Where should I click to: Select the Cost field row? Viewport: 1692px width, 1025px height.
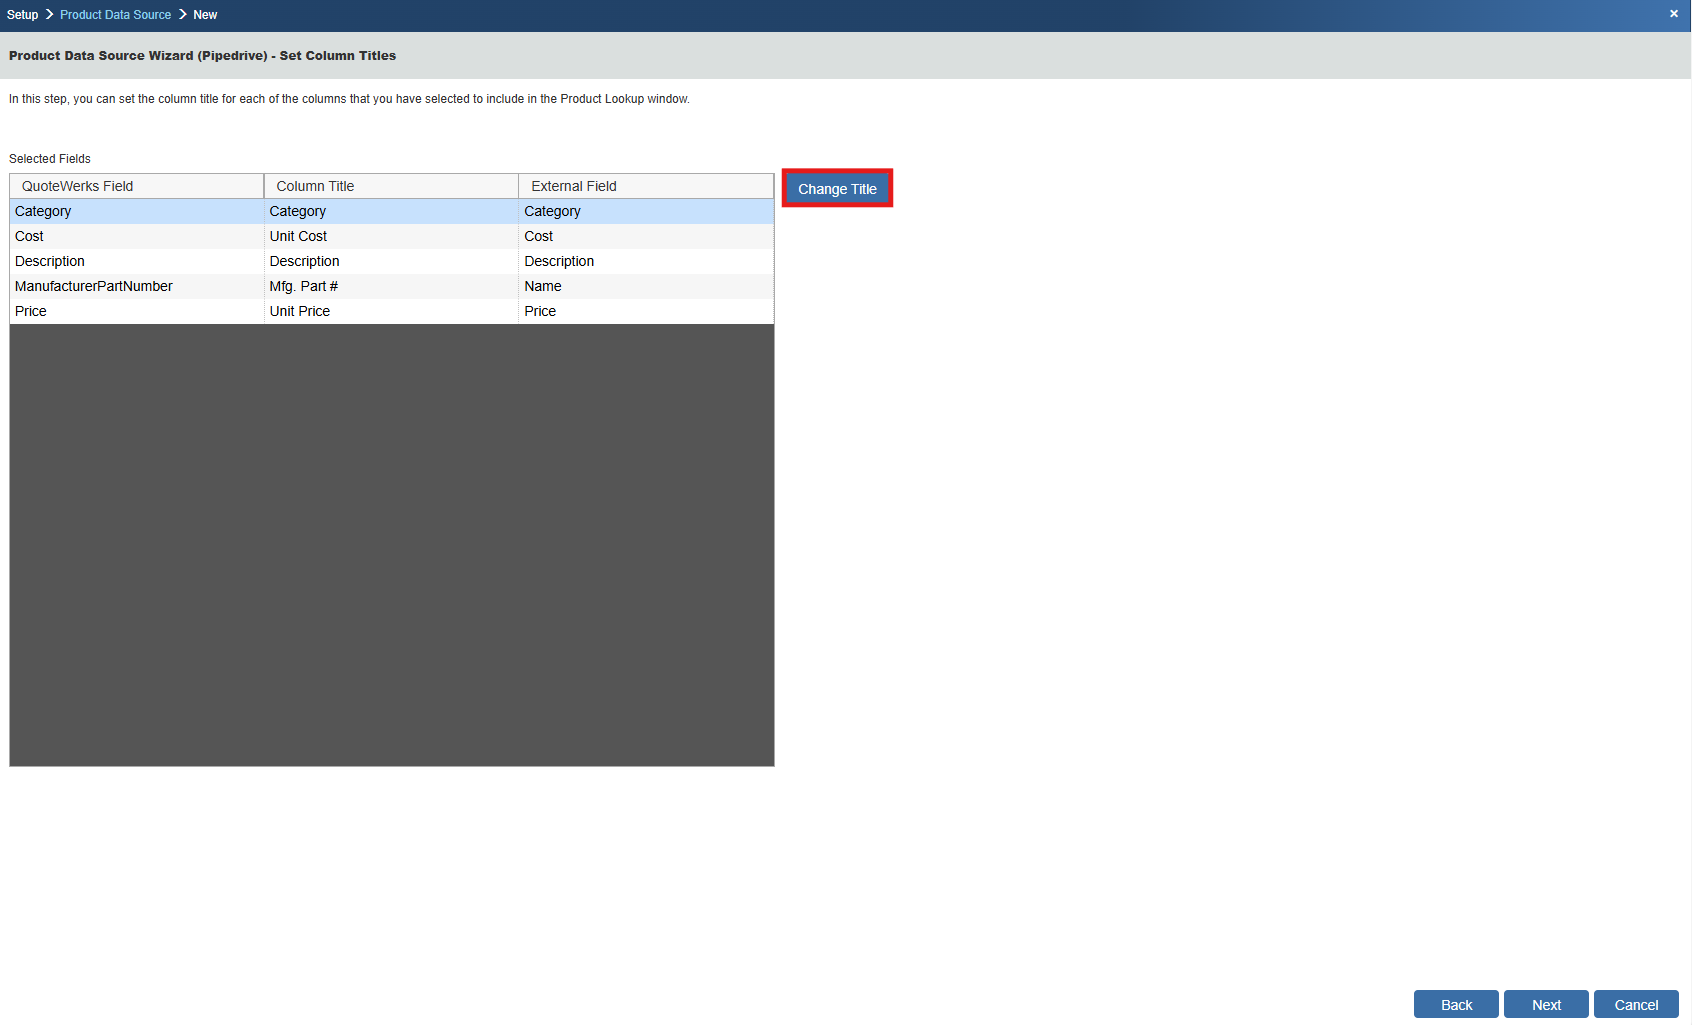coord(29,236)
